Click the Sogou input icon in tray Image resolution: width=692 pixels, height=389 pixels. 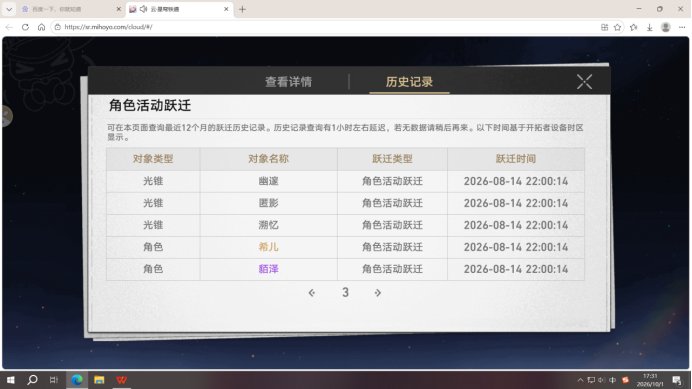[625, 380]
